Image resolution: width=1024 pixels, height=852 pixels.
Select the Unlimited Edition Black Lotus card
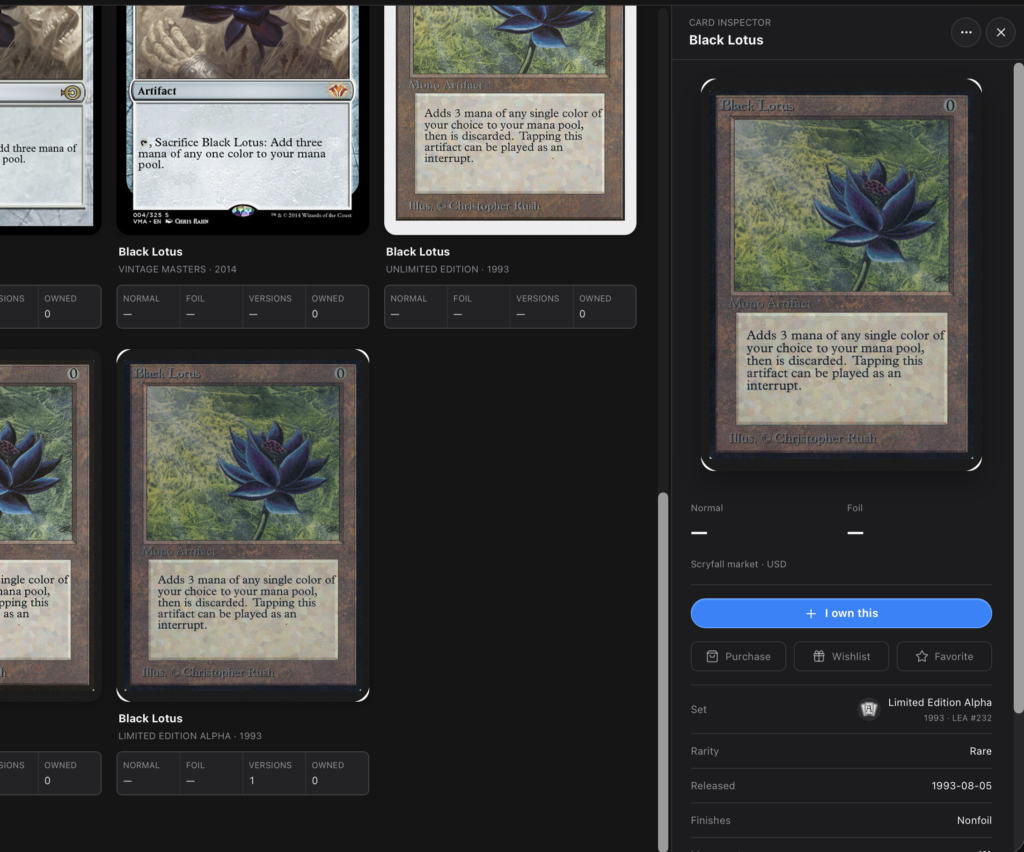tap(510, 118)
